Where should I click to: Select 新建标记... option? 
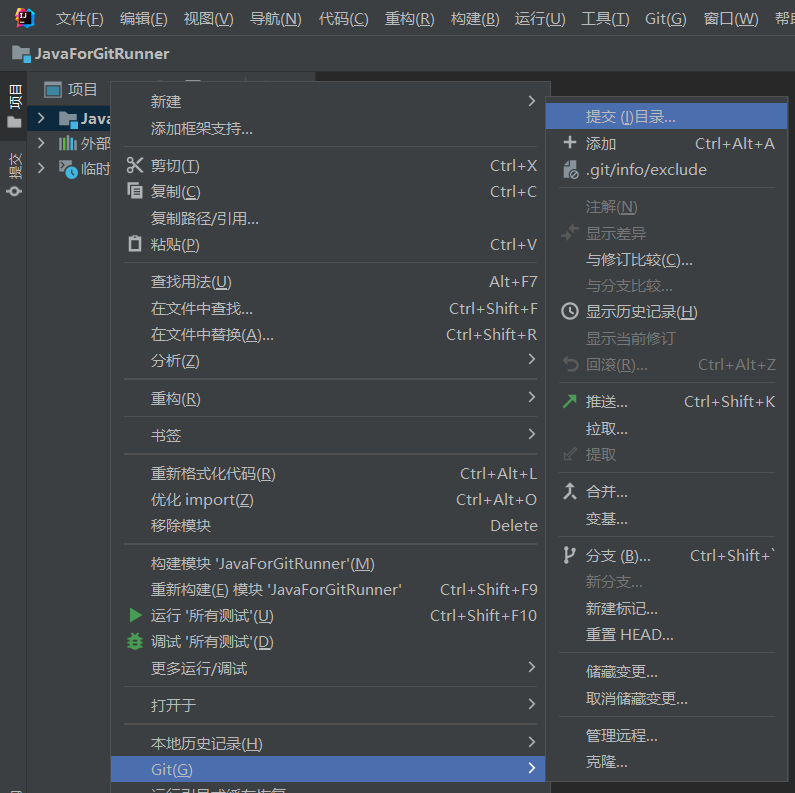[x=666, y=608]
